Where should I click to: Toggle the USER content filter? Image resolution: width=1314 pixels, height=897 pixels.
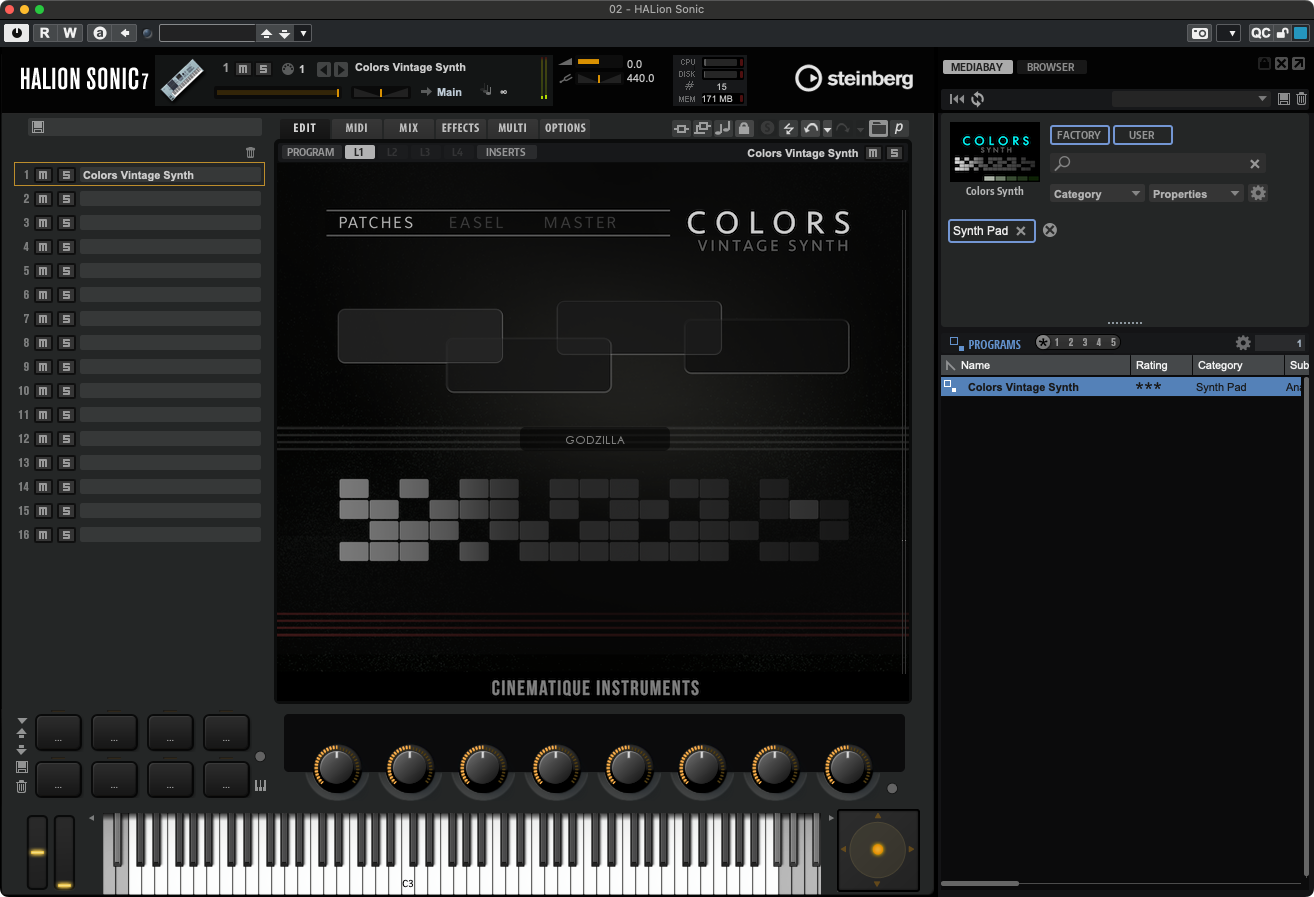(1142, 135)
